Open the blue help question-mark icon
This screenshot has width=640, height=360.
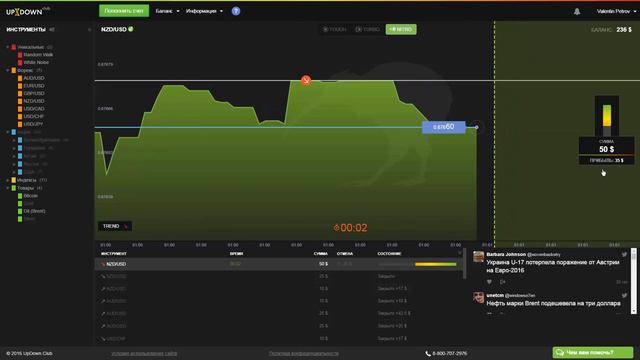tap(236, 11)
